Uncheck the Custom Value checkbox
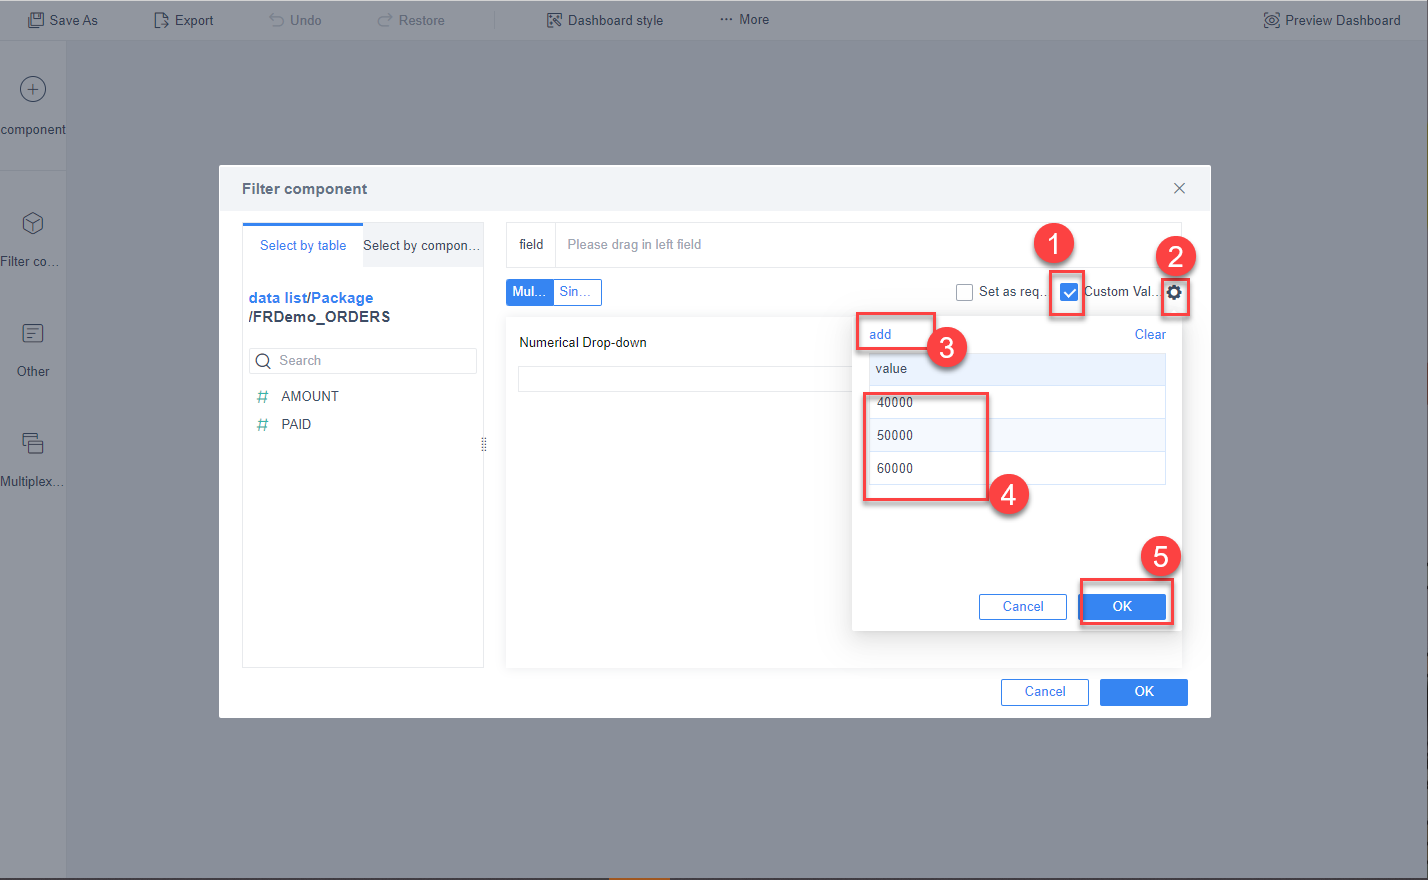Image resolution: width=1428 pixels, height=880 pixels. point(1066,292)
